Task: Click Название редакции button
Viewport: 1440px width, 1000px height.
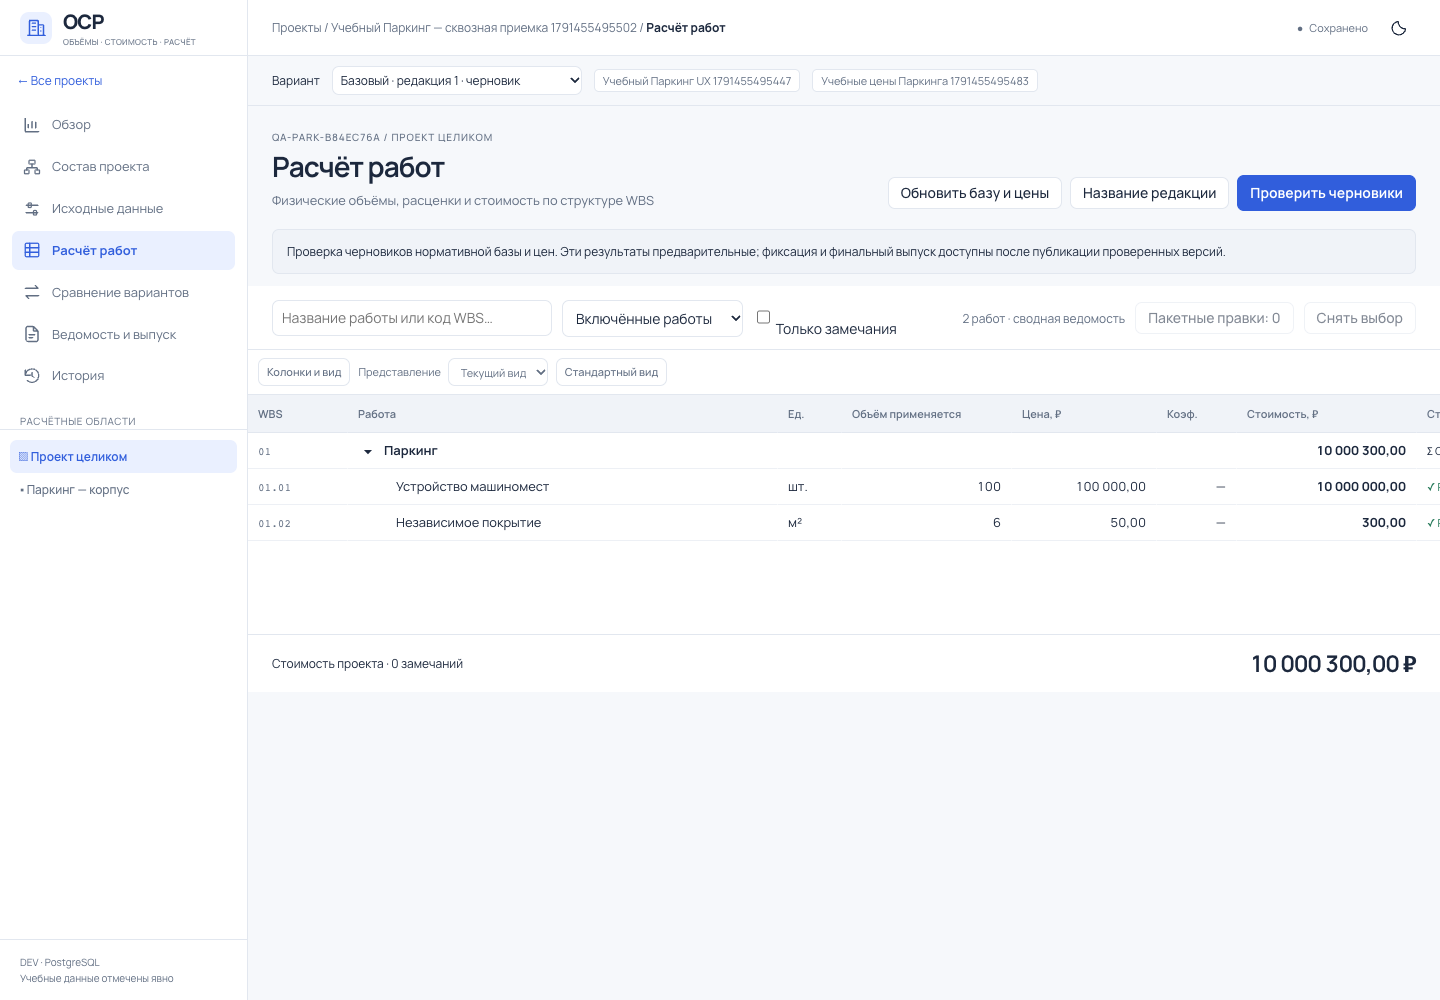Action: point(1149,193)
